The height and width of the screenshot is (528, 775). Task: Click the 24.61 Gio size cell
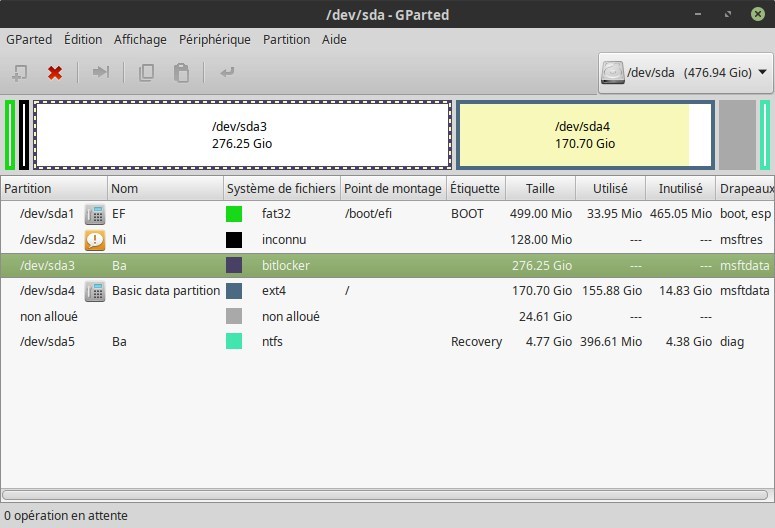pyautogui.click(x=545, y=316)
